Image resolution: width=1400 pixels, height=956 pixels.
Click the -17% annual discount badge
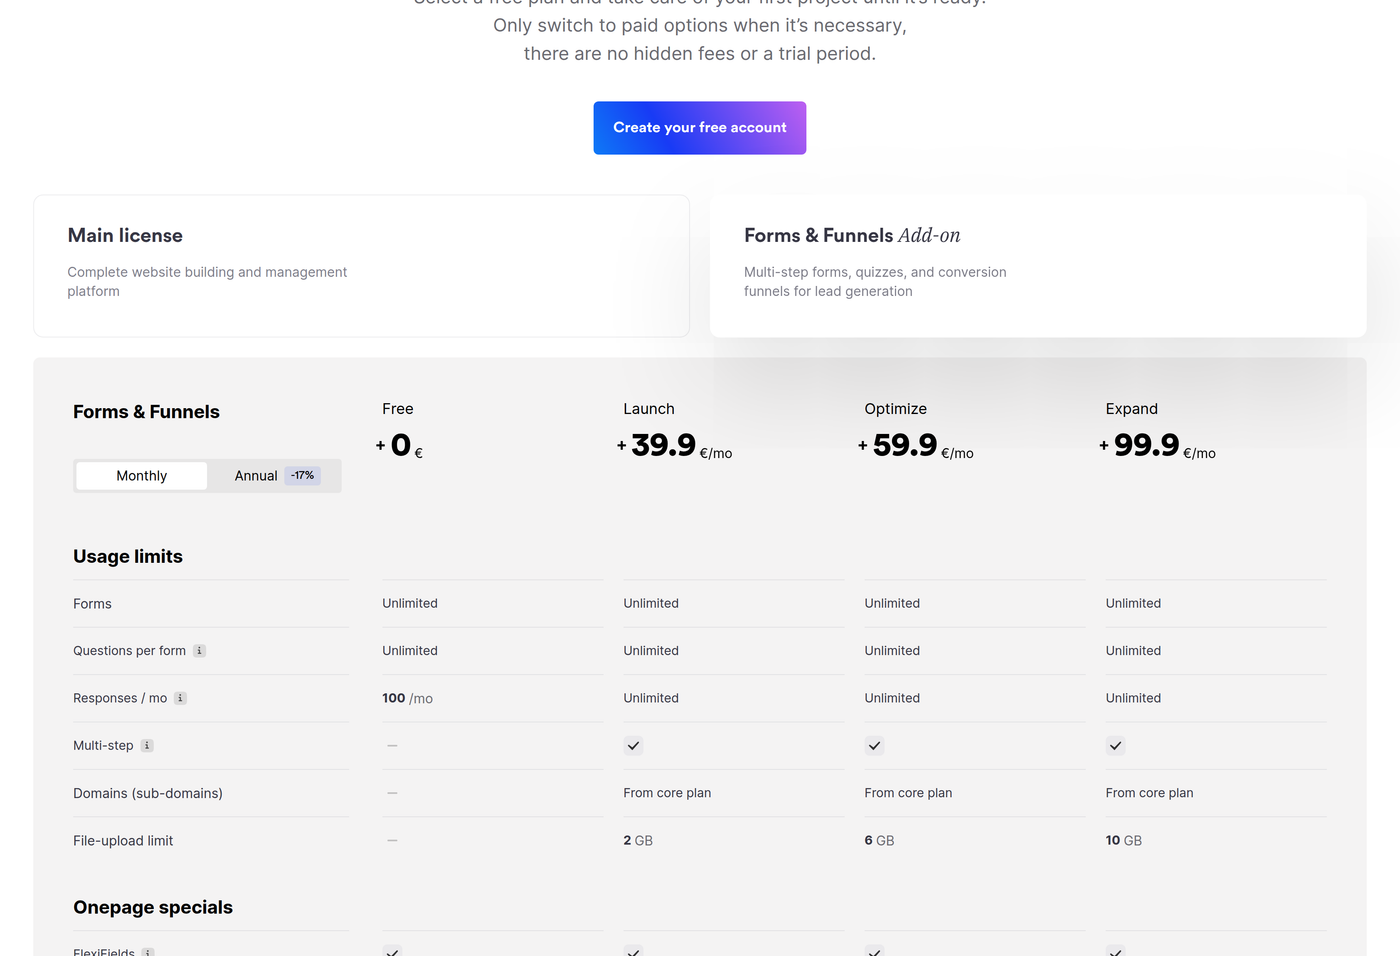[x=303, y=476]
